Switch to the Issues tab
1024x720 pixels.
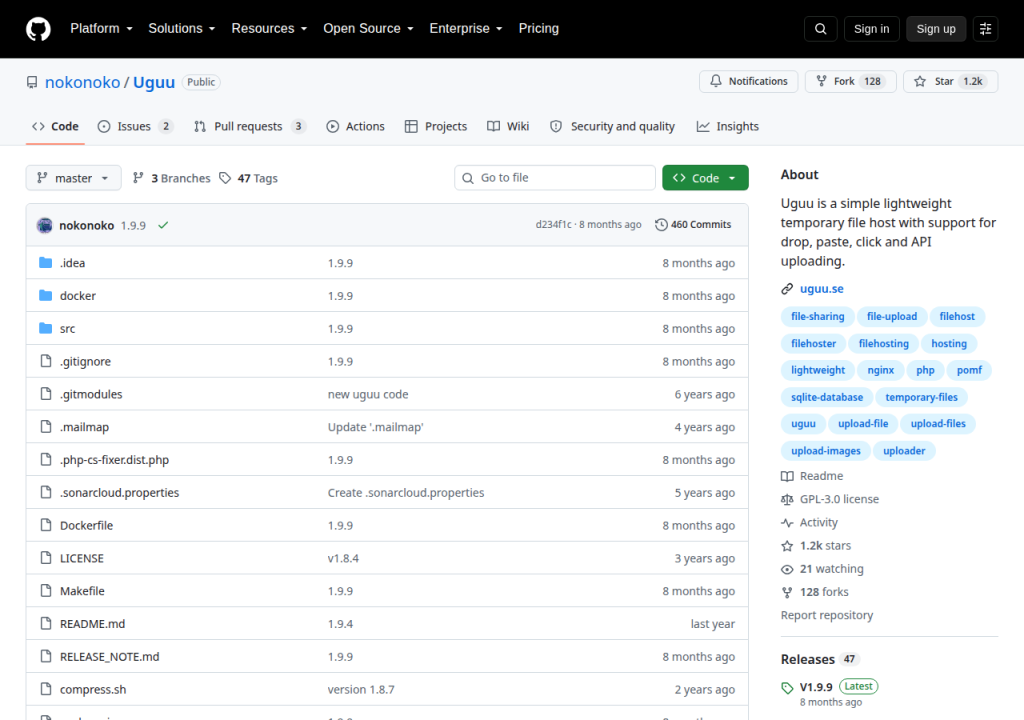(135, 127)
